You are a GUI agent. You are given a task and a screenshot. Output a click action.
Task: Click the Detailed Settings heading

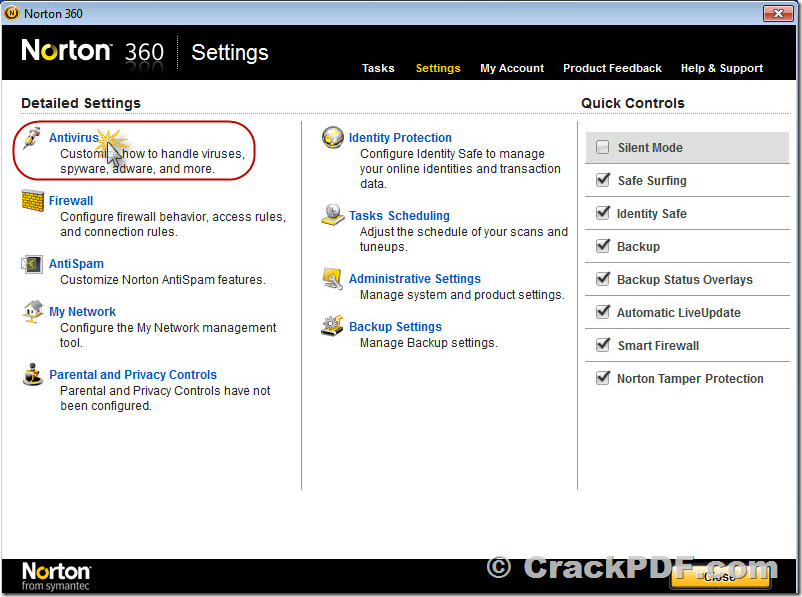coord(81,103)
